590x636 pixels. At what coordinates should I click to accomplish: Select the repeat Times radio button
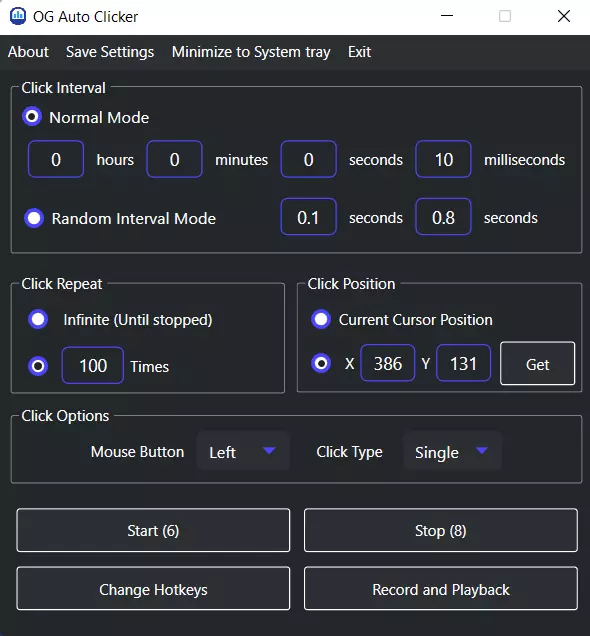tap(38, 366)
